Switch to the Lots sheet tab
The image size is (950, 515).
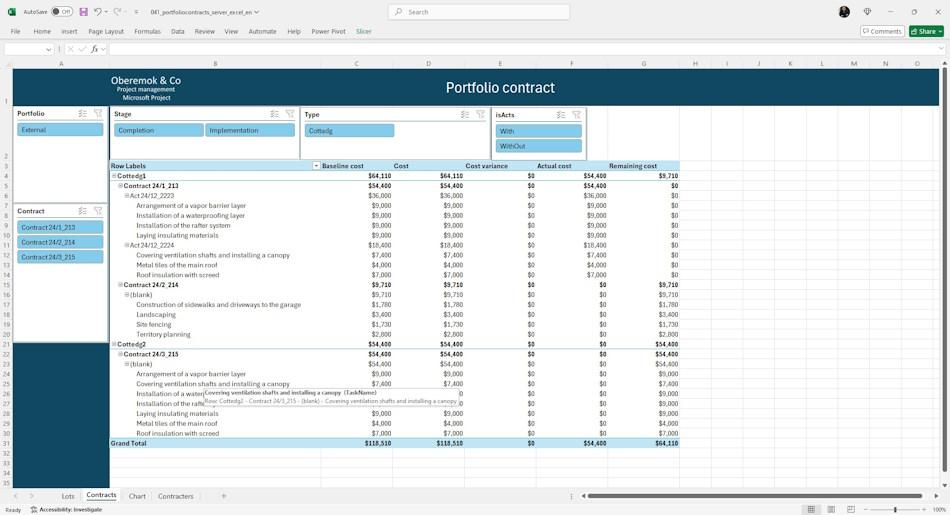click(x=68, y=496)
